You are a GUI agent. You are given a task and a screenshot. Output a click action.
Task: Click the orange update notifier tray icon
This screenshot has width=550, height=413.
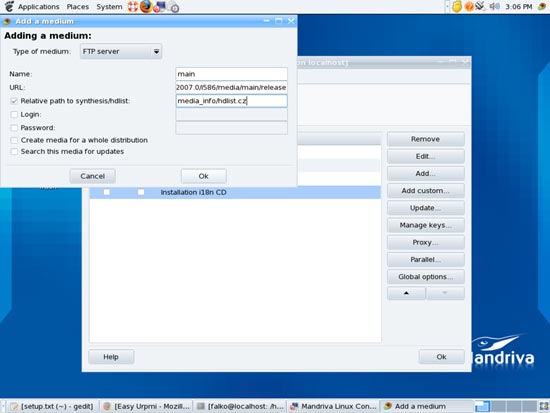click(x=469, y=7)
